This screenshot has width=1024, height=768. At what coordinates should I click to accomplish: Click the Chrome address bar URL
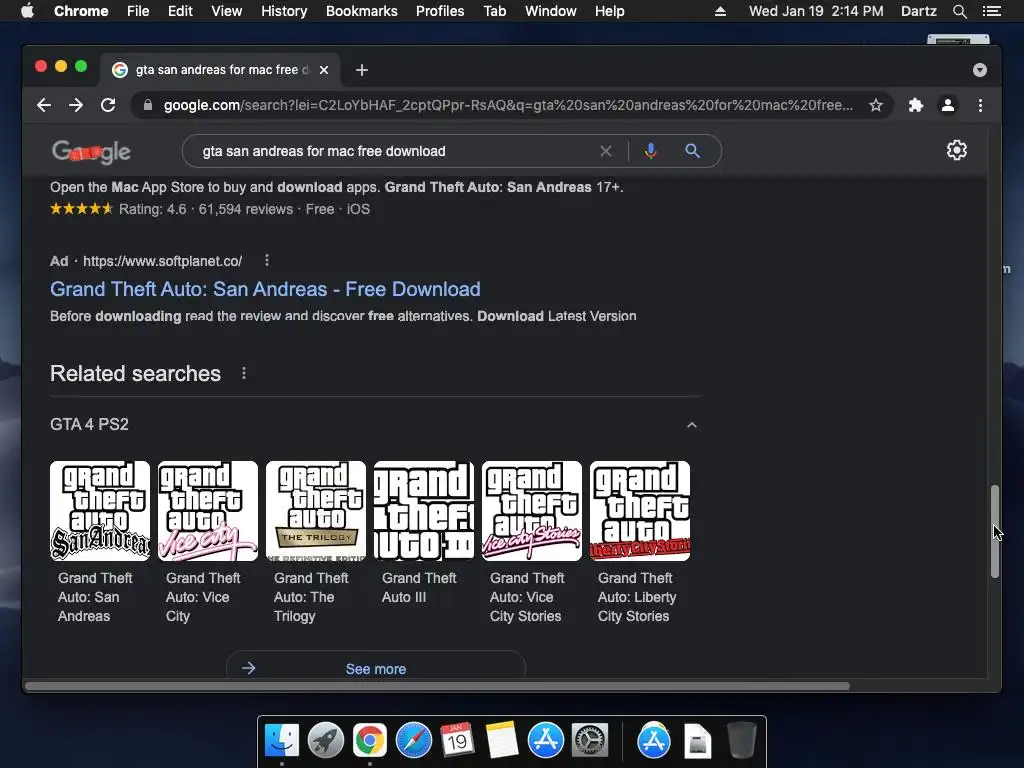click(507, 105)
